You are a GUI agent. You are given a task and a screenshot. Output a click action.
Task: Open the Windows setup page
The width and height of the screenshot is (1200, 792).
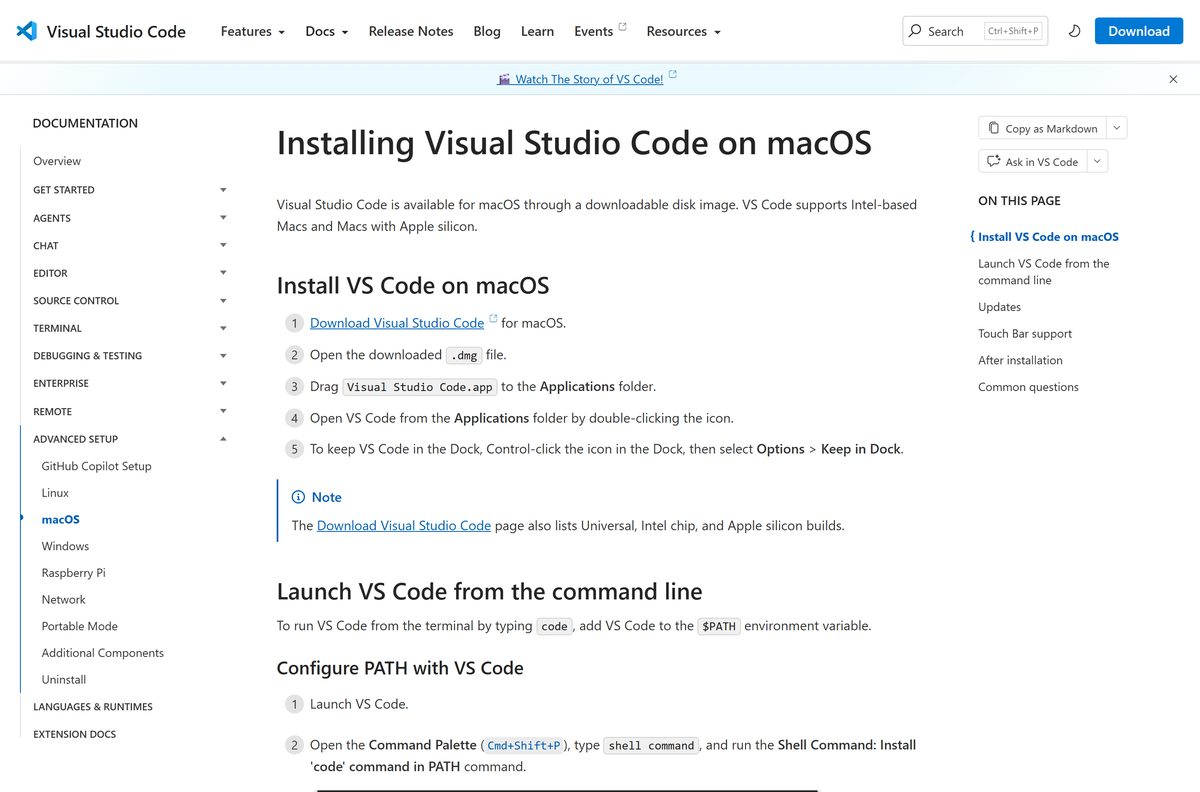coord(65,546)
